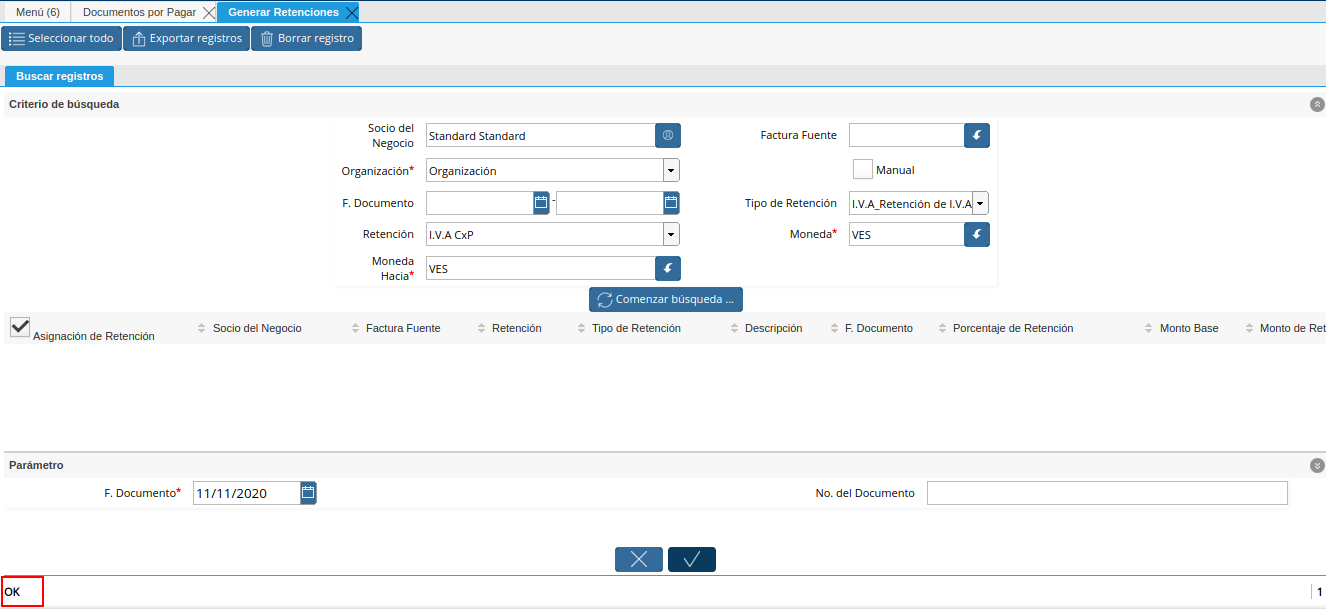Collapse the Parámetro section

tap(1317, 465)
